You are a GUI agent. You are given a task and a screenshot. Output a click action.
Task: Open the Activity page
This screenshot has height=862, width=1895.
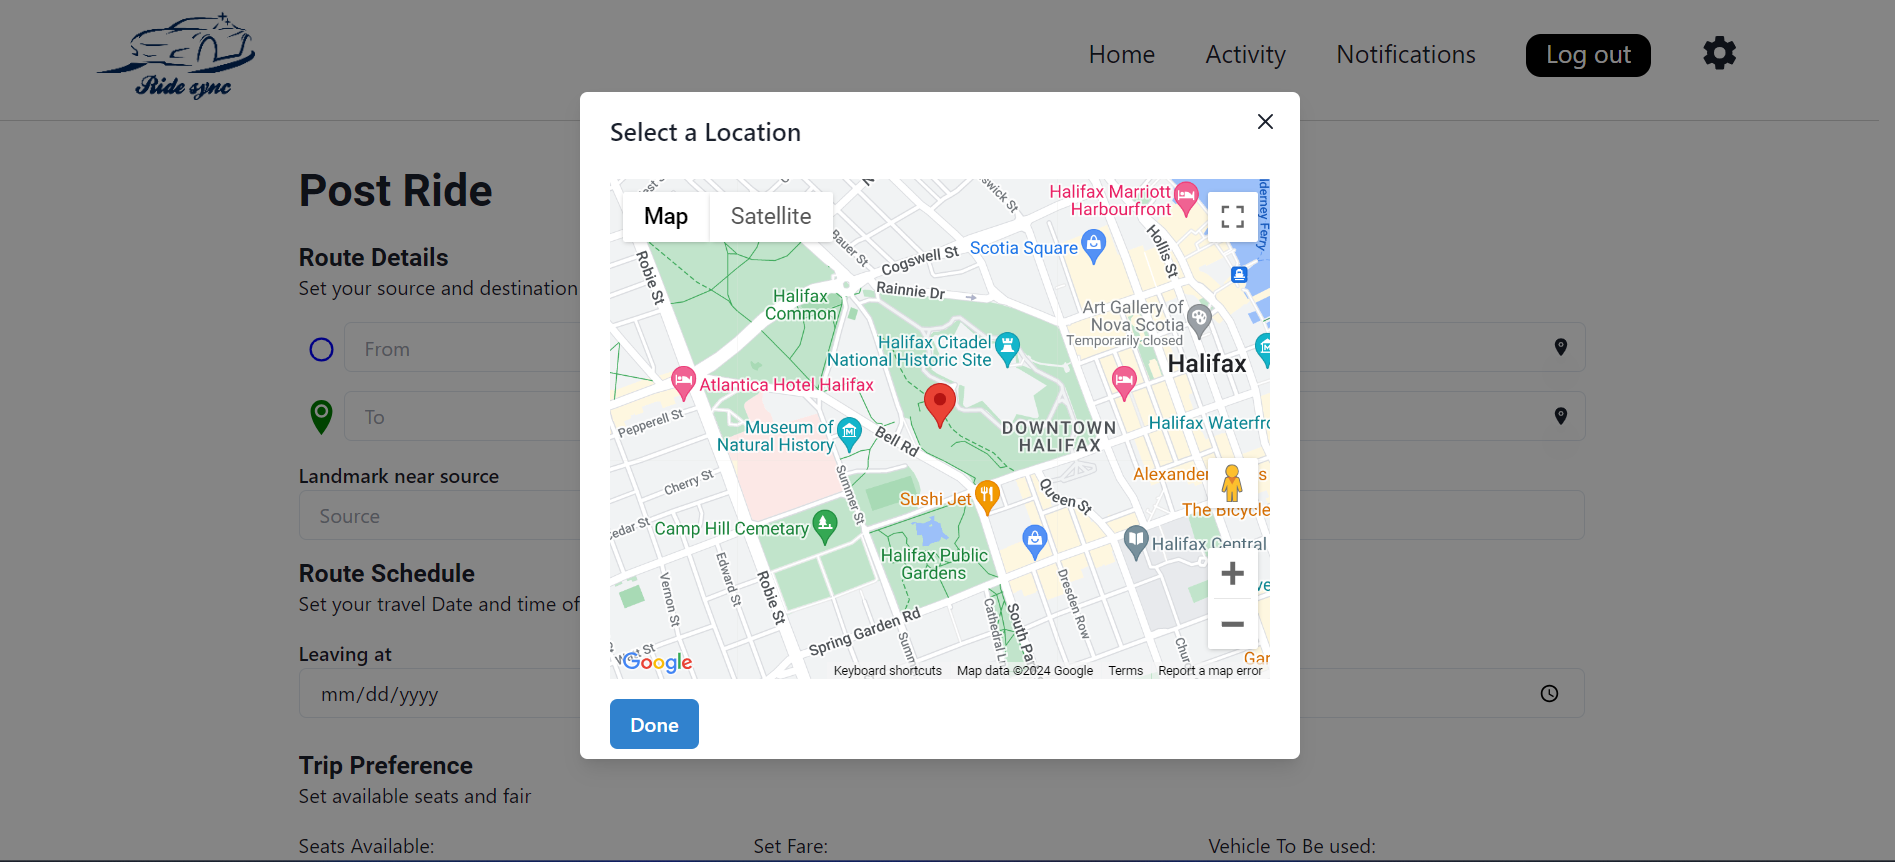(x=1245, y=55)
